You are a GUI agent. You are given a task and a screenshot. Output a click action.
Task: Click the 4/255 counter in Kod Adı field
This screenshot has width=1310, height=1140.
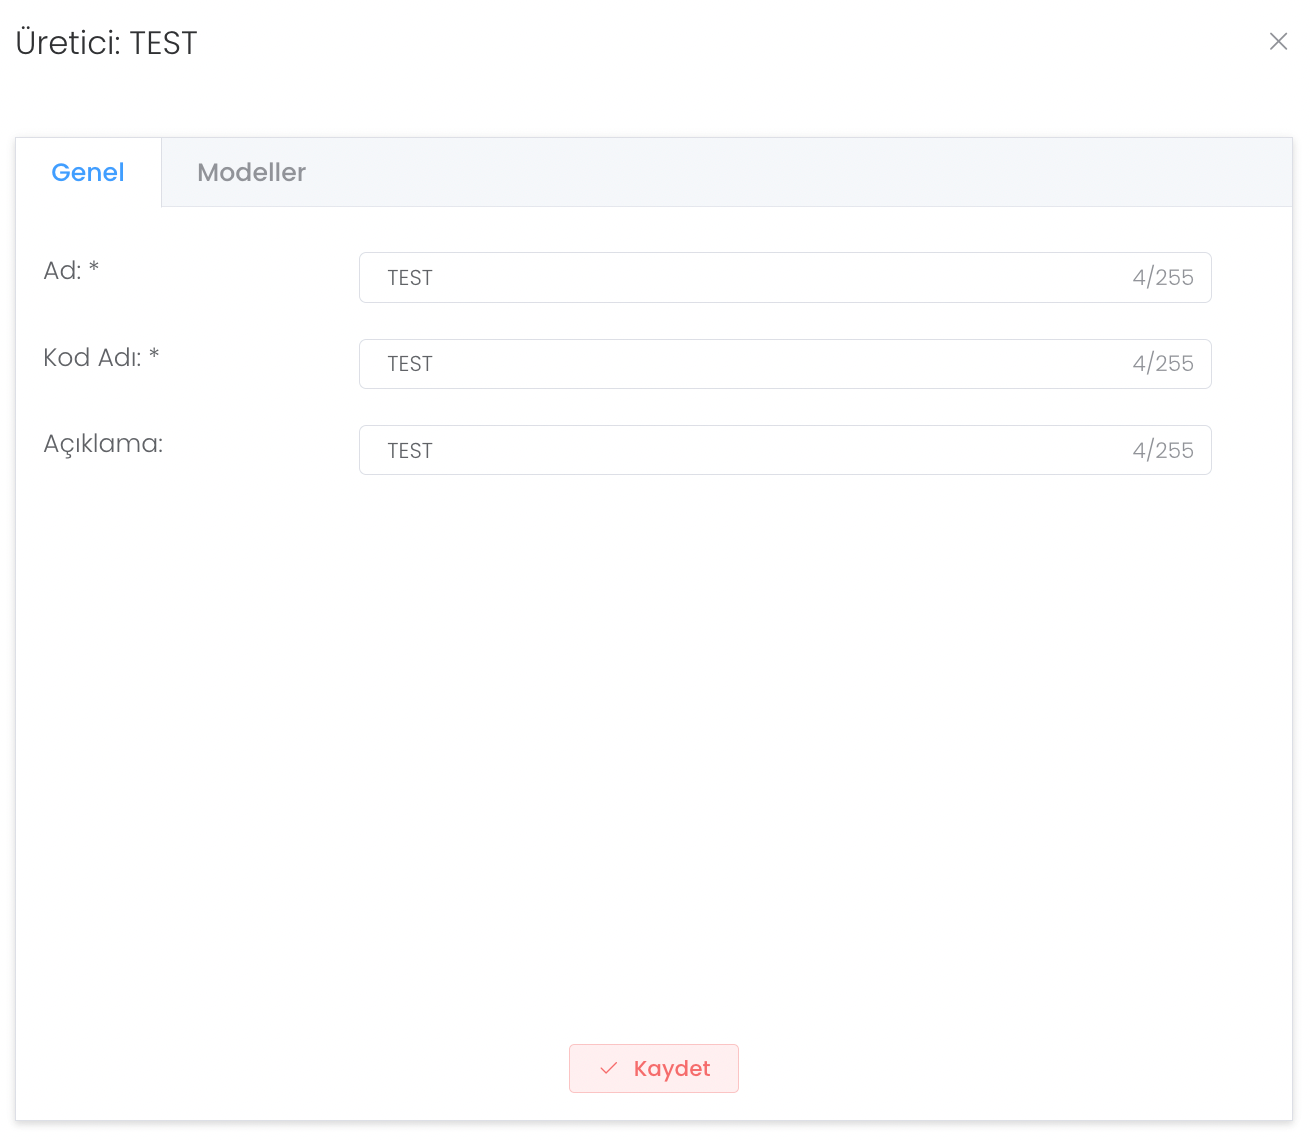[1162, 364]
